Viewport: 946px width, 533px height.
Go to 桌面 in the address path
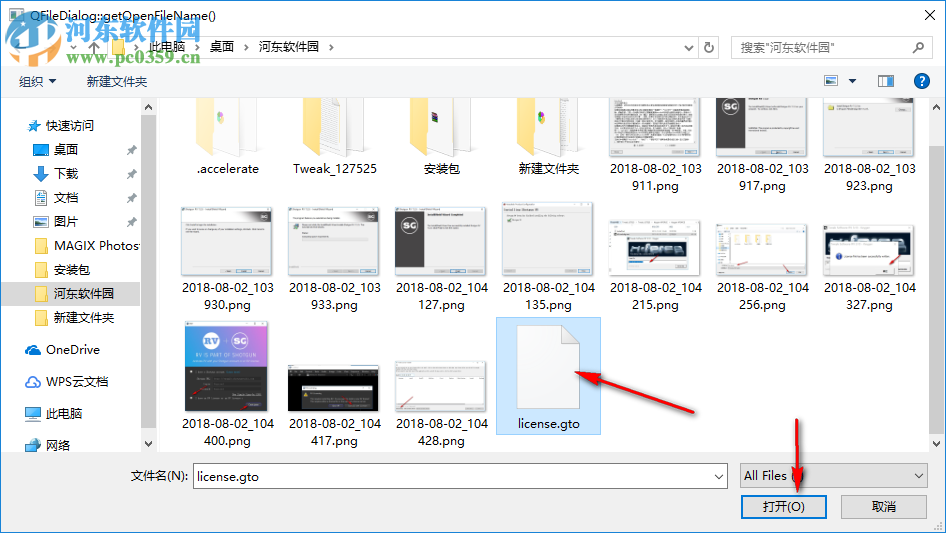(x=221, y=47)
